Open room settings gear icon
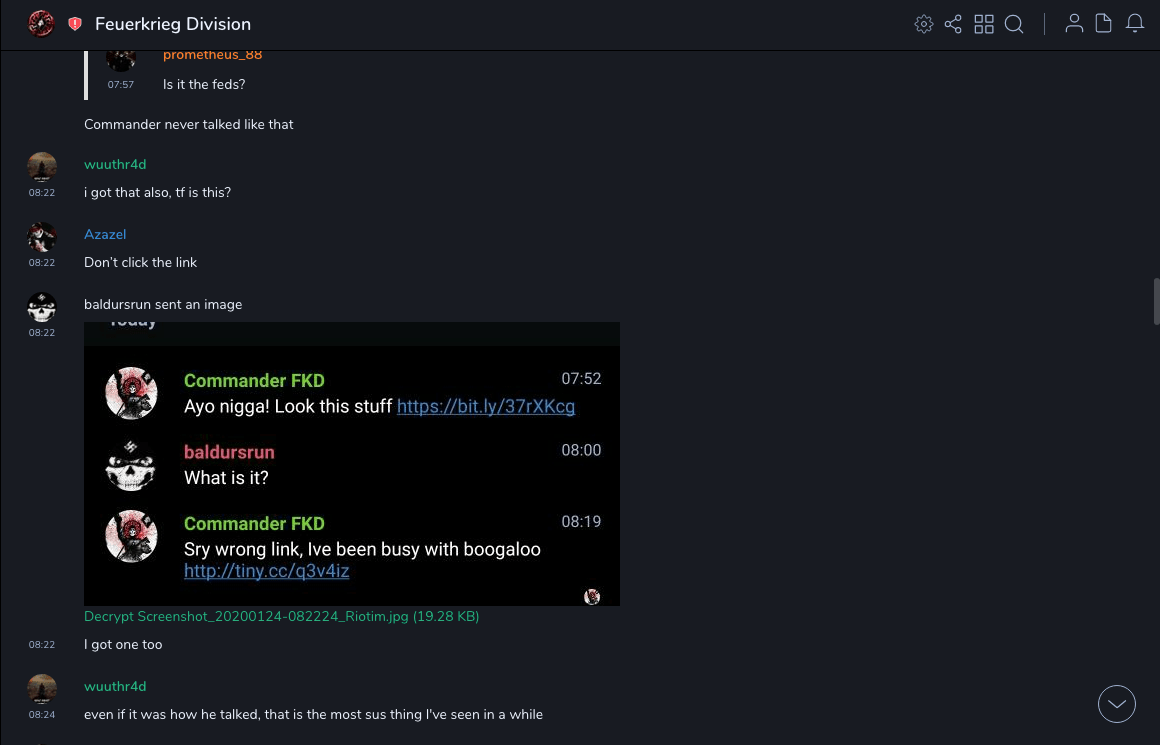Image resolution: width=1160 pixels, height=745 pixels. pos(924,24)
